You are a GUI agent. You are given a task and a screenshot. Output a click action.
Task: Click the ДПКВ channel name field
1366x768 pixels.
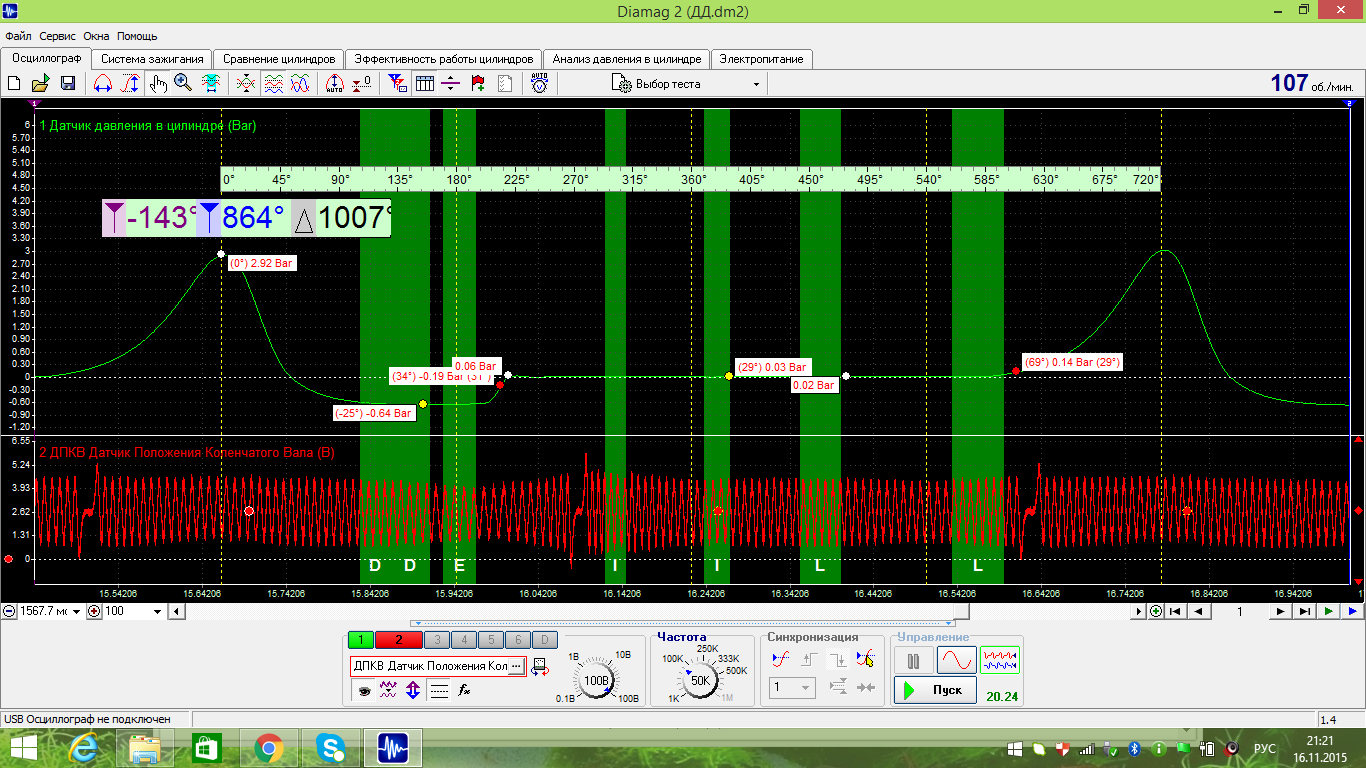click(438, 666)
